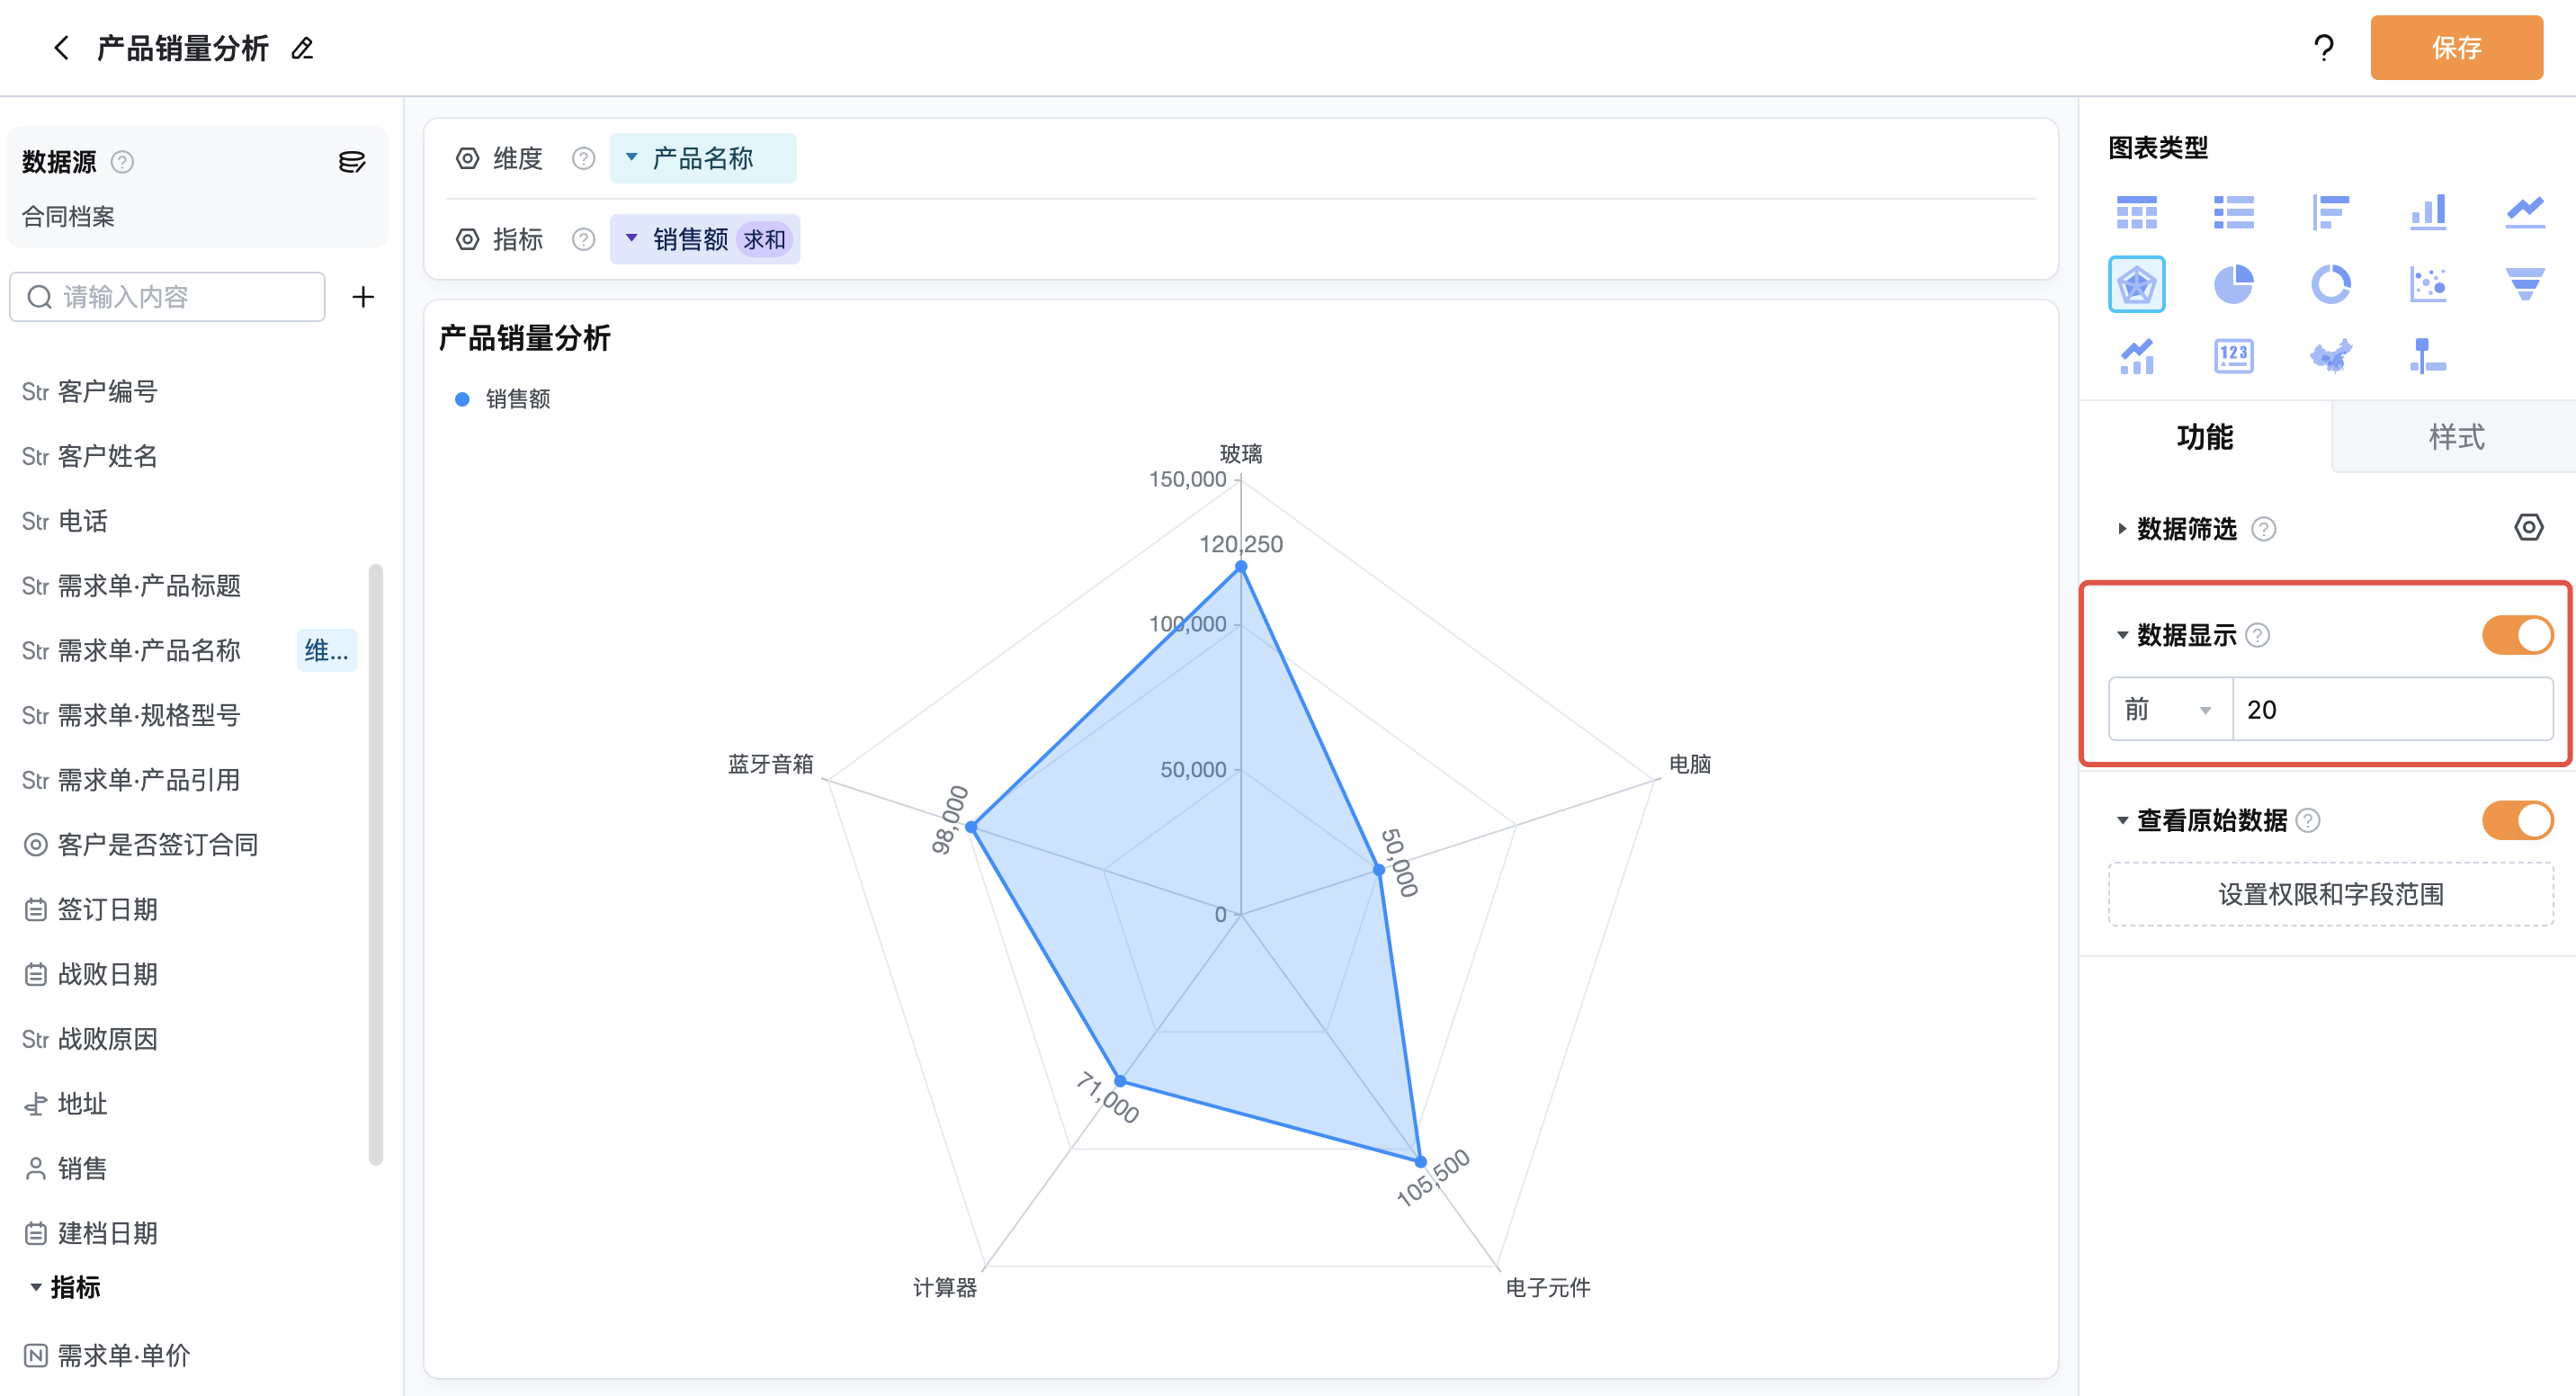Screen dimensions: 2576x1396
Task: Disable the 查看原始数据 toggle
Action: pos(2516,820)
